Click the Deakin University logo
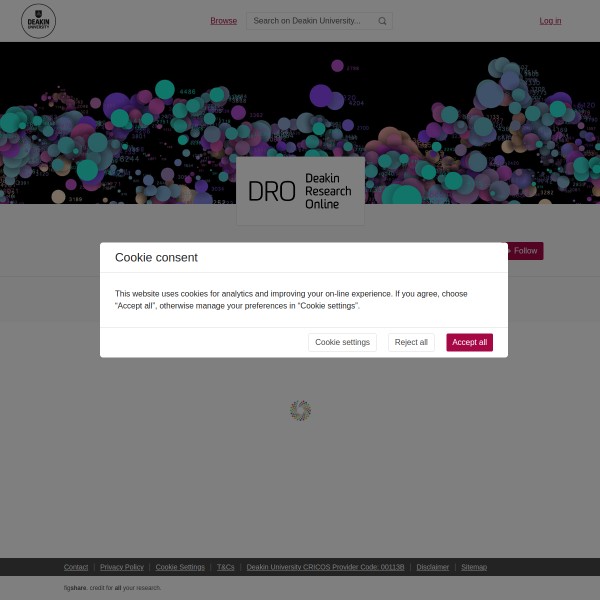Screen dimensions: 600x600 pos(38,21)
